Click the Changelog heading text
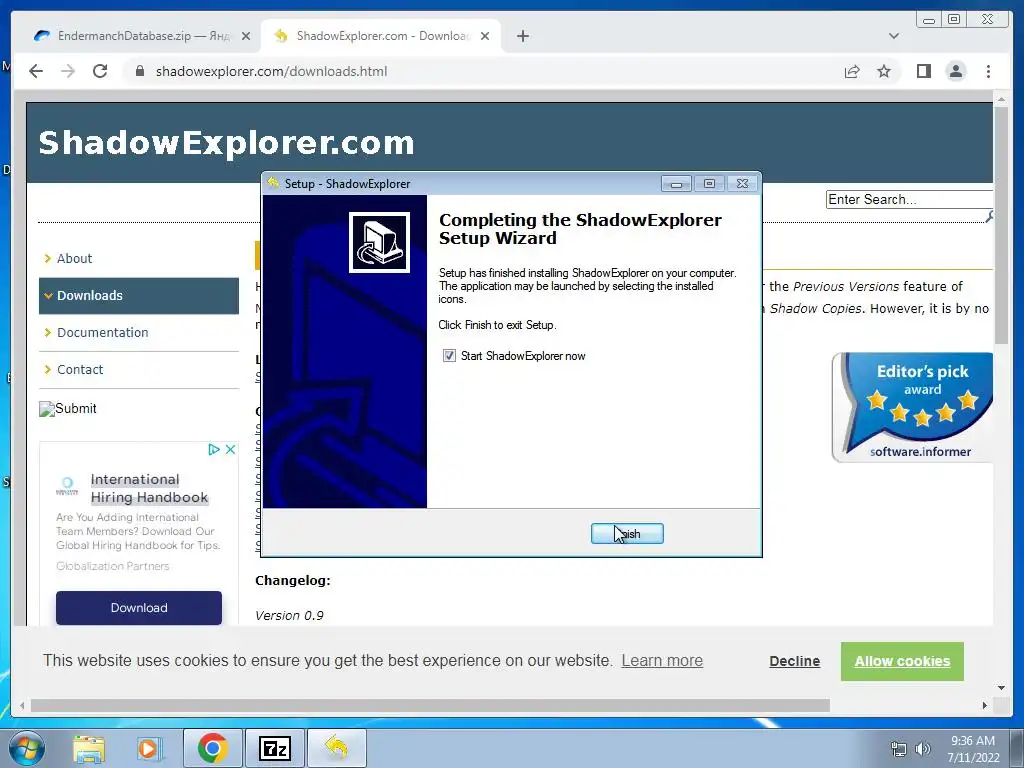Viewport: 1024px width, 768px height. point(293,581)
